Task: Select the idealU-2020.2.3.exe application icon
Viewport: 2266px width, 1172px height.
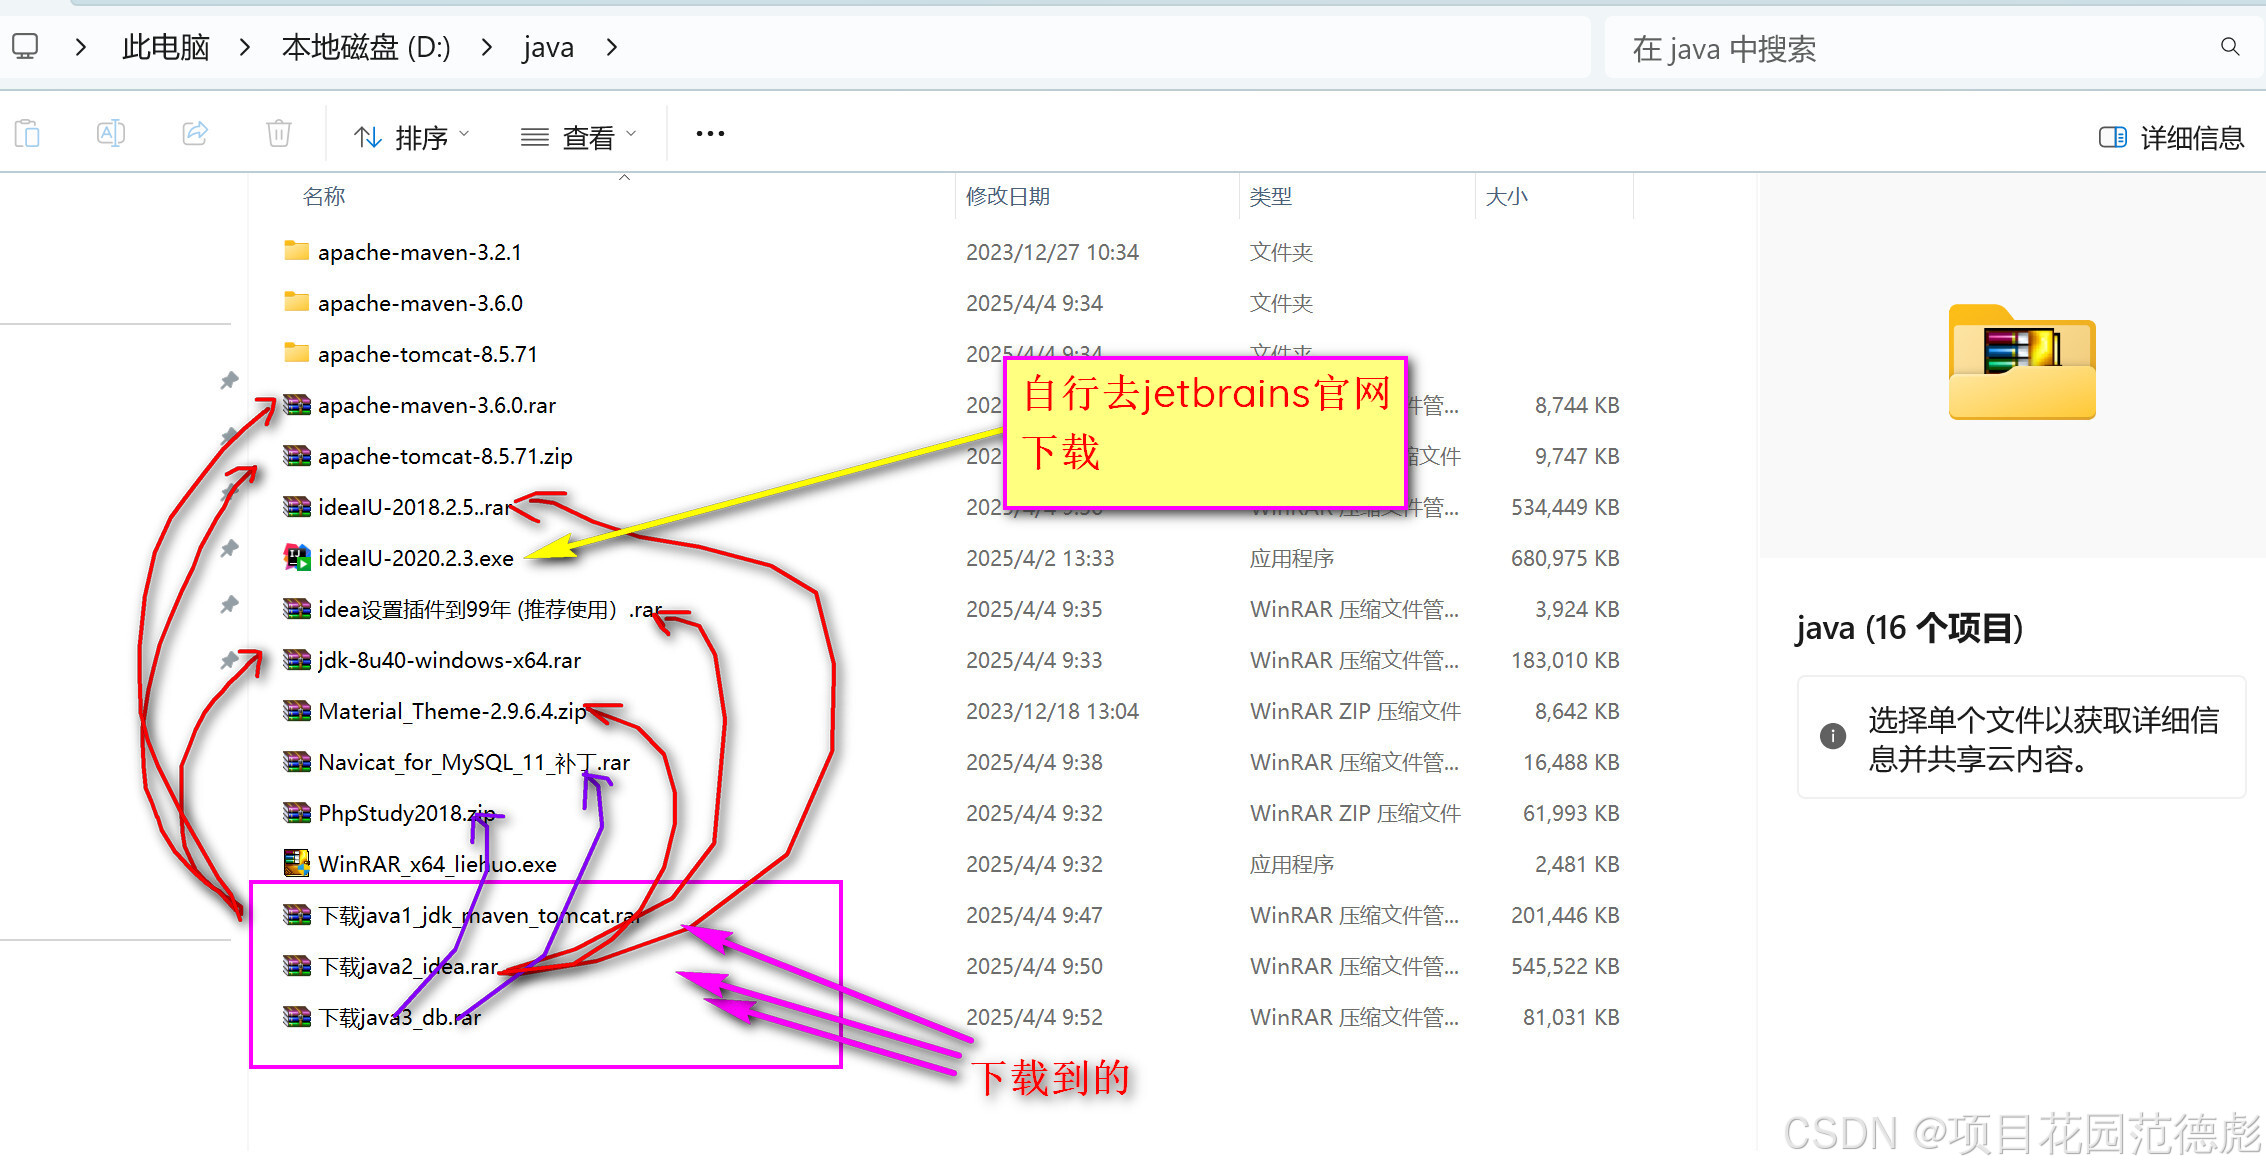Action: click(x=297, y=558)
